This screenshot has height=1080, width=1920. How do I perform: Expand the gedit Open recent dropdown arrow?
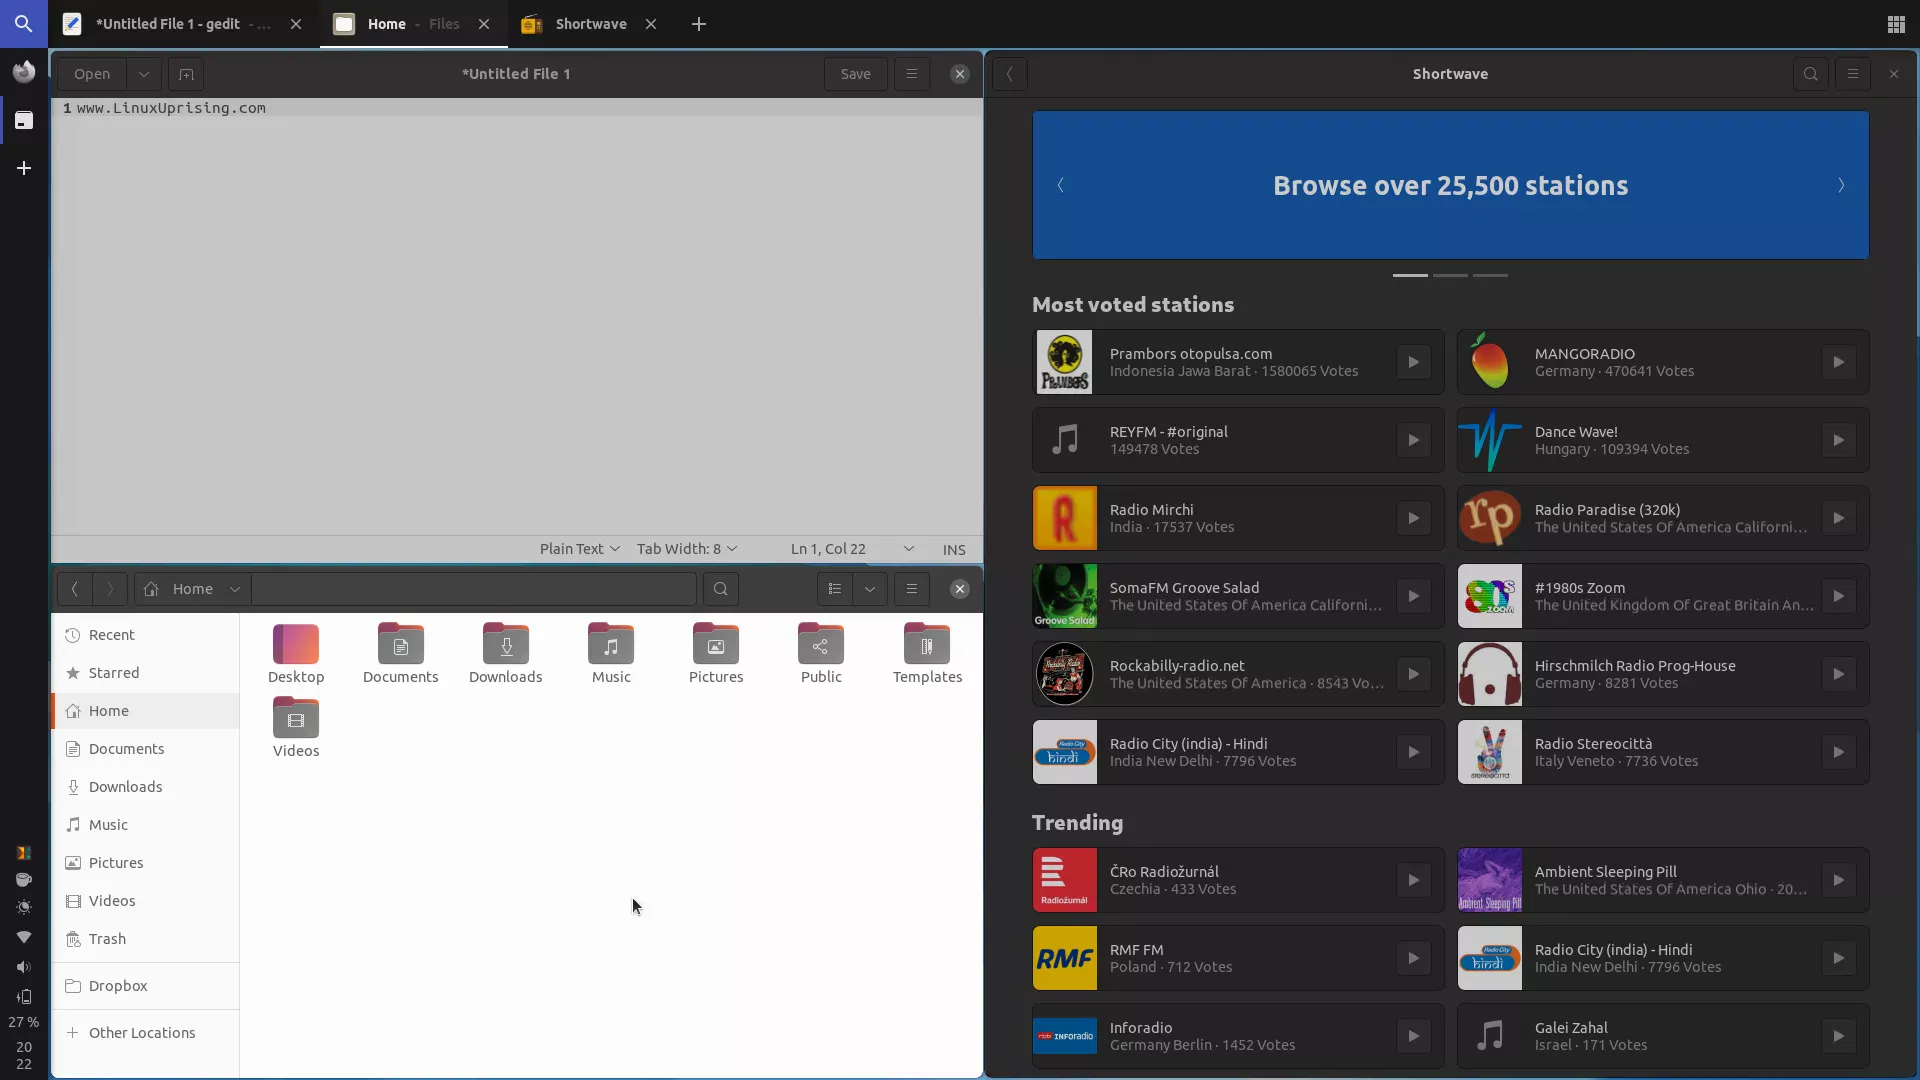pos(143,74)
